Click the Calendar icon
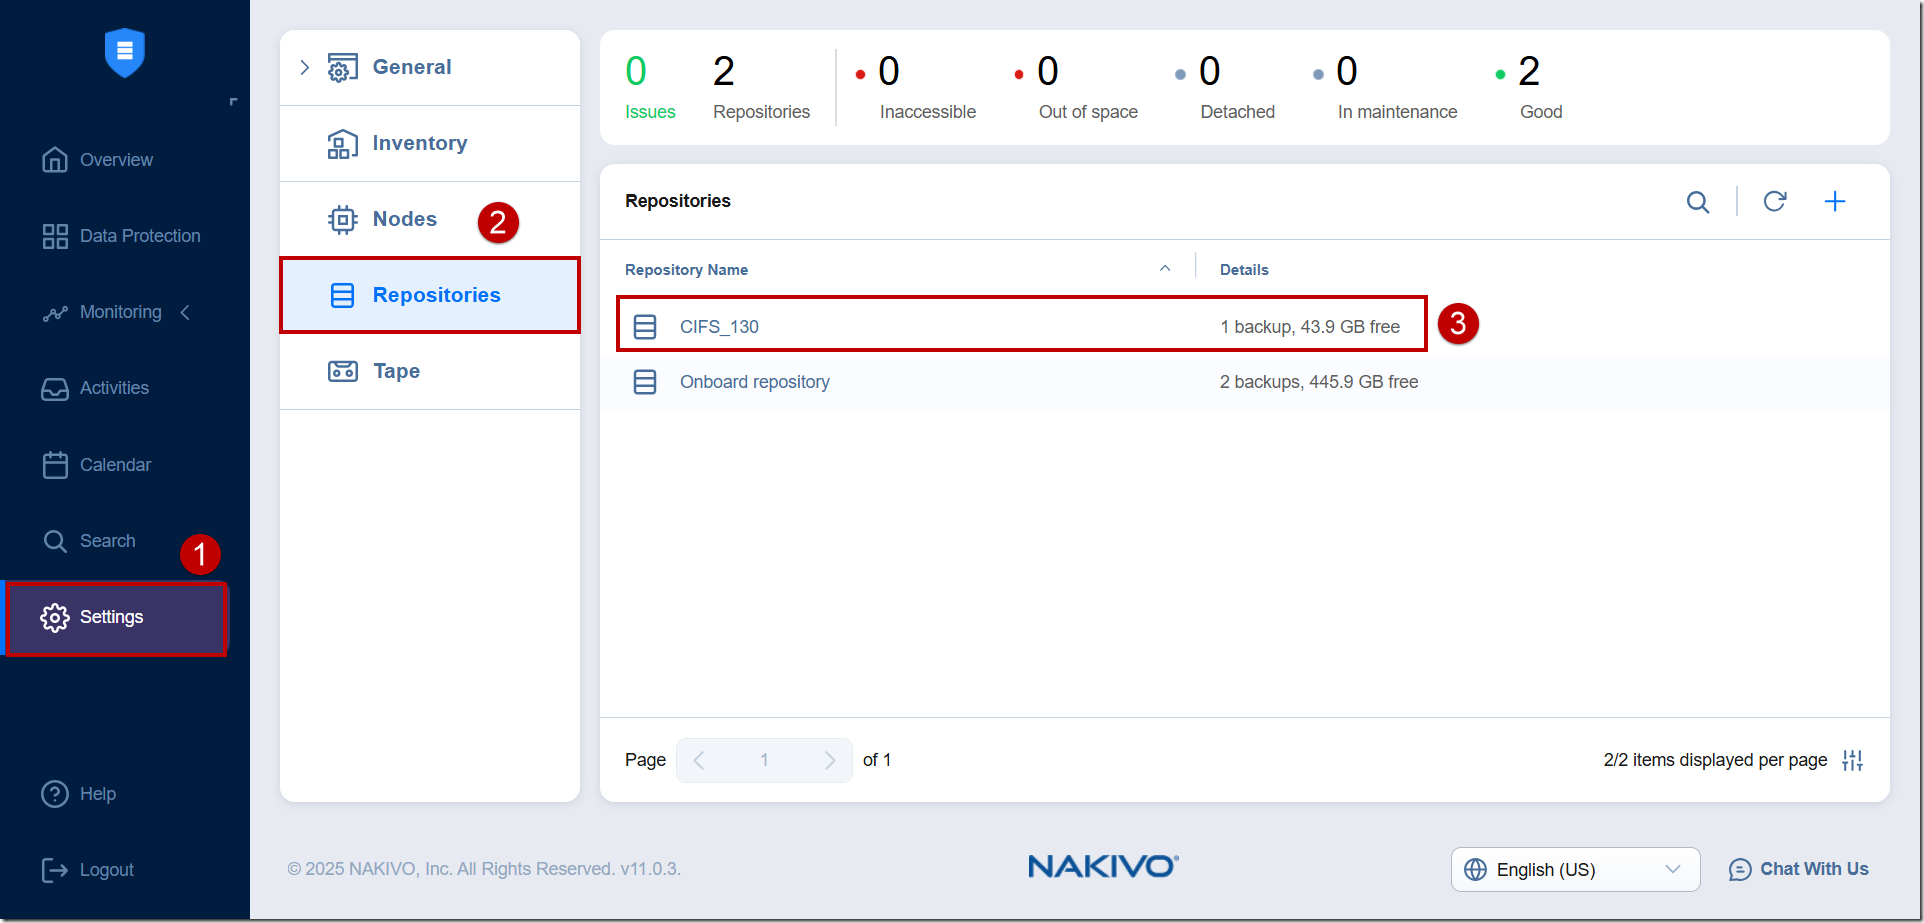 55,465
